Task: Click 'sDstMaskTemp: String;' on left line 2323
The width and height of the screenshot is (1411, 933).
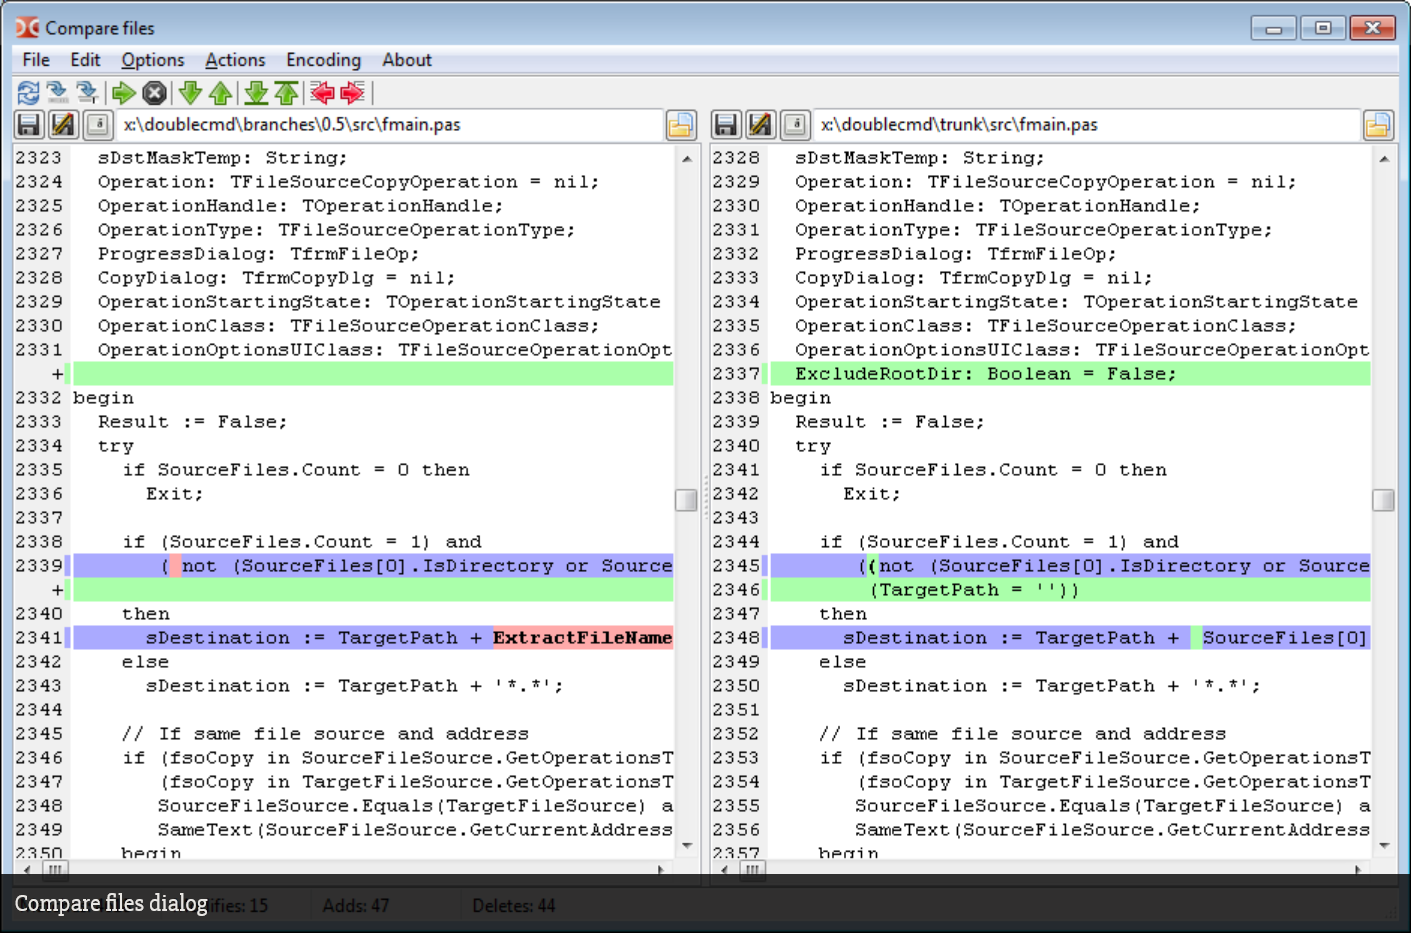Action: [222, 158]
